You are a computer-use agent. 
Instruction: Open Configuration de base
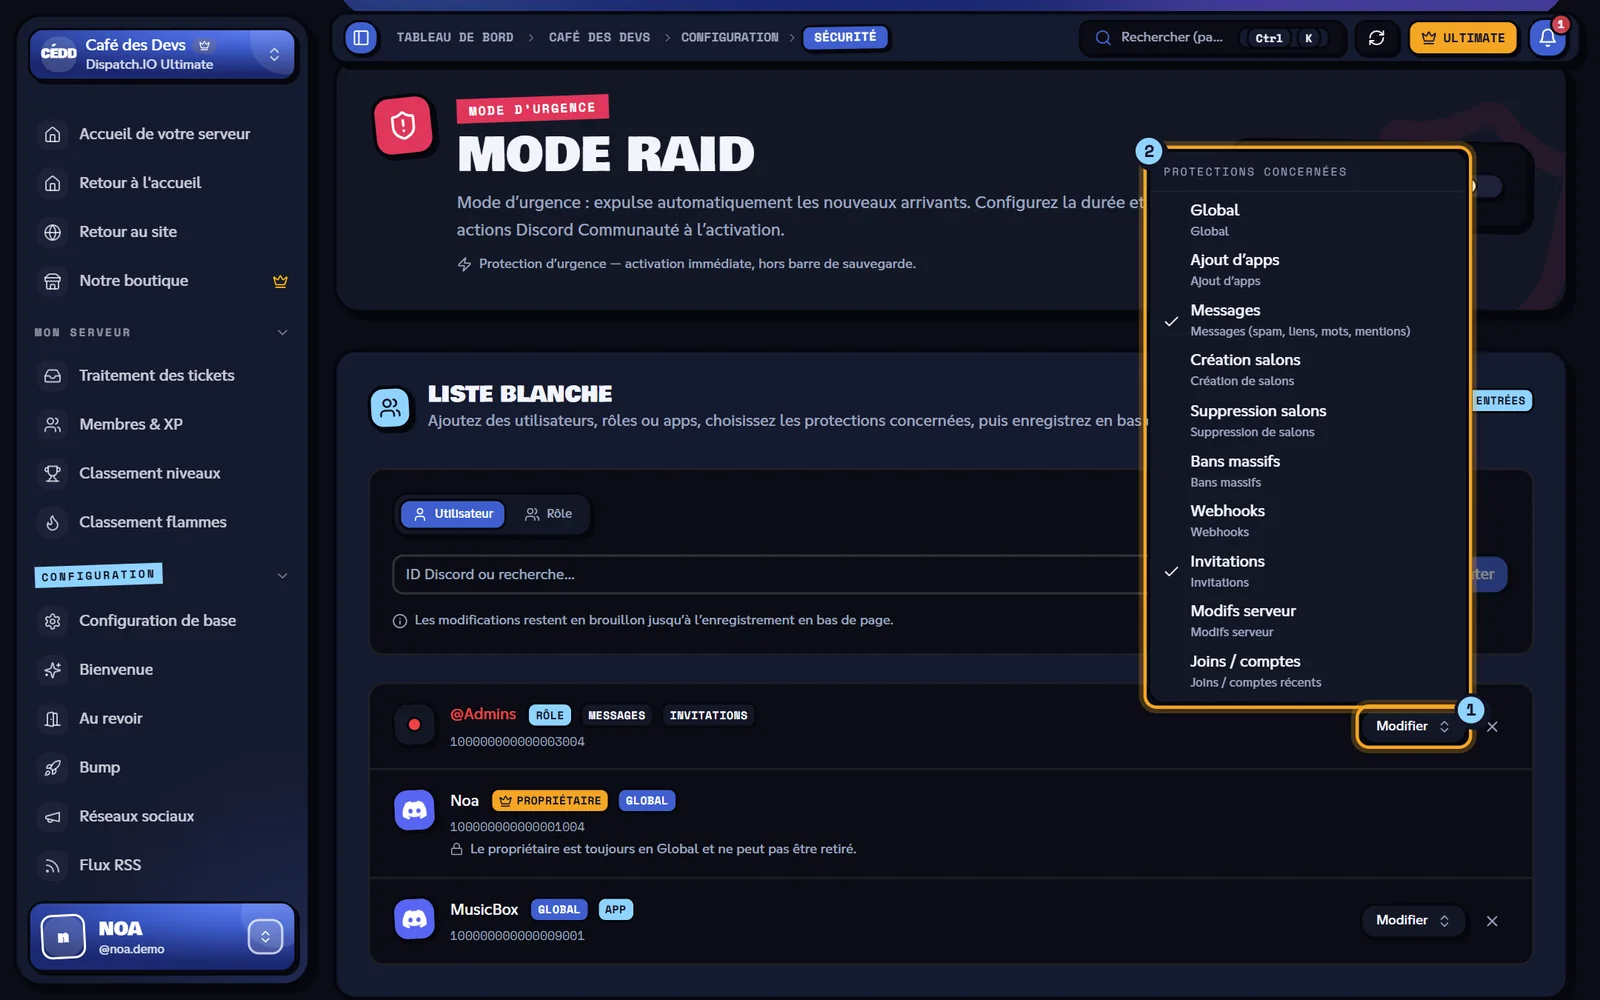pyautogui.click(x=163, y=621)
